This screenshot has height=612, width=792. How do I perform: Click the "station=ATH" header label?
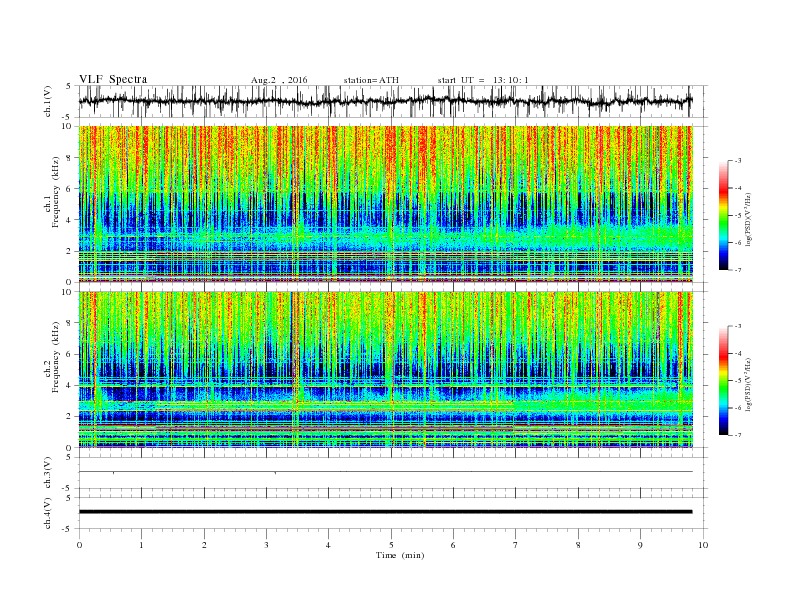(371, 80)
